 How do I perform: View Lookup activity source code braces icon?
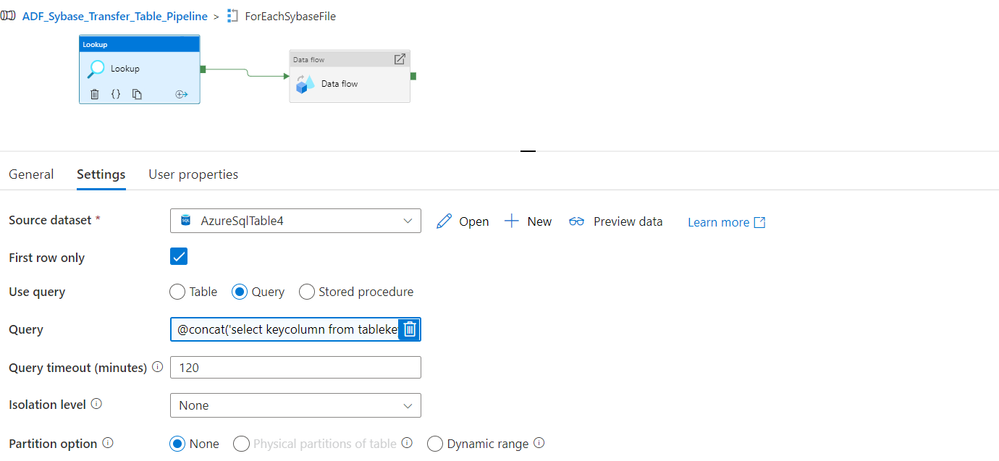pyautogui.click(x=115, y=94)
